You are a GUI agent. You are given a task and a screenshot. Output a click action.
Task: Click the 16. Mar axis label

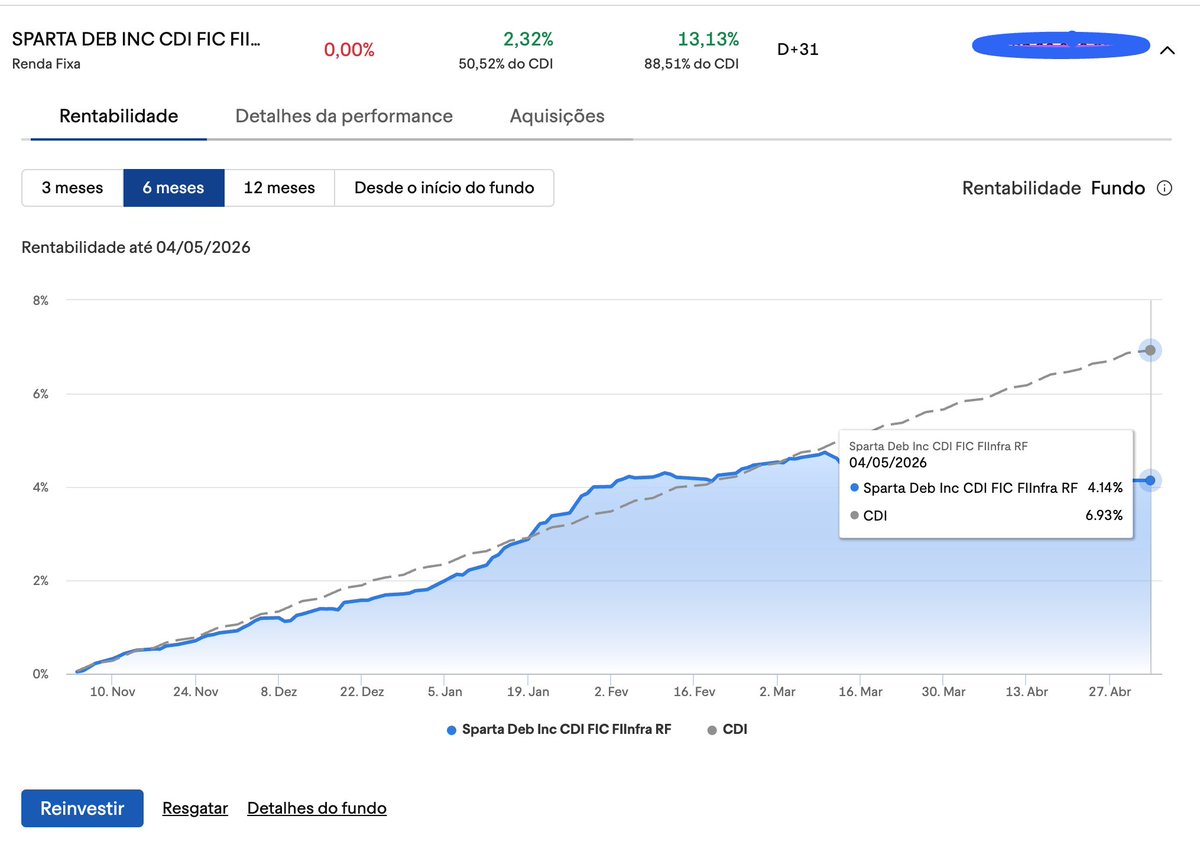[x=861, y=692]
